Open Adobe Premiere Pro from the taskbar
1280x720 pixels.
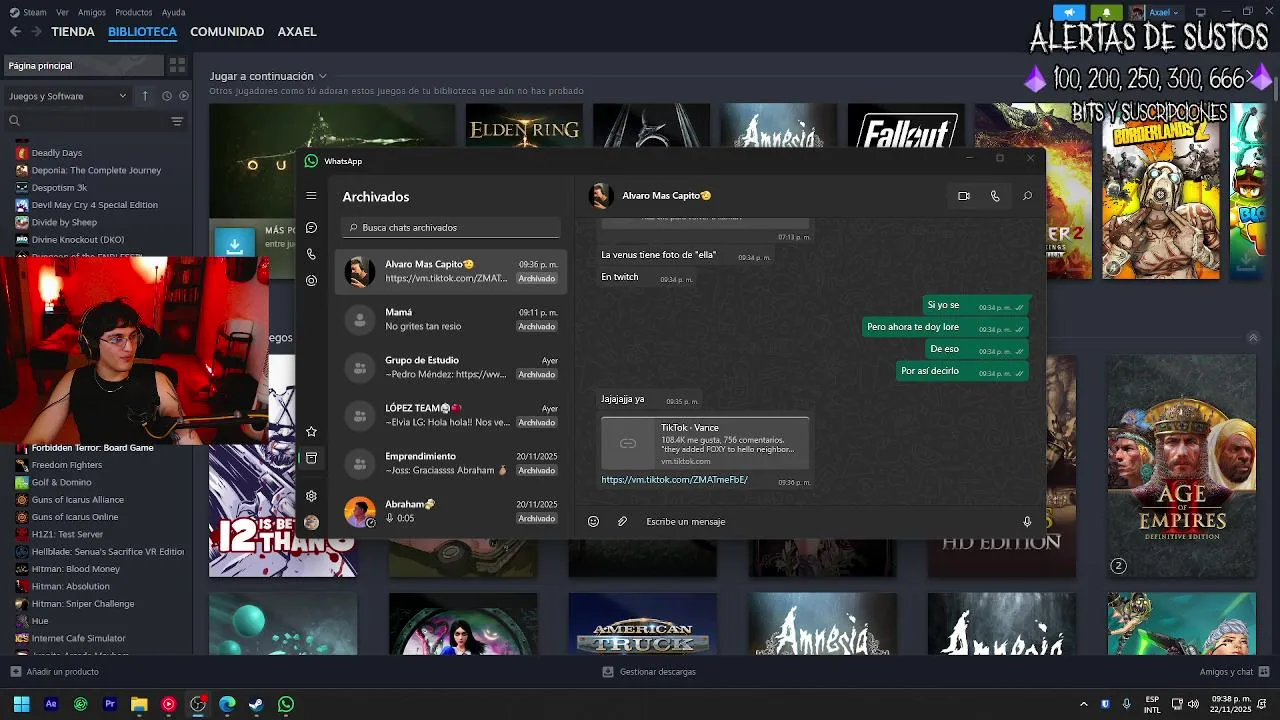[x=110, y=704]
